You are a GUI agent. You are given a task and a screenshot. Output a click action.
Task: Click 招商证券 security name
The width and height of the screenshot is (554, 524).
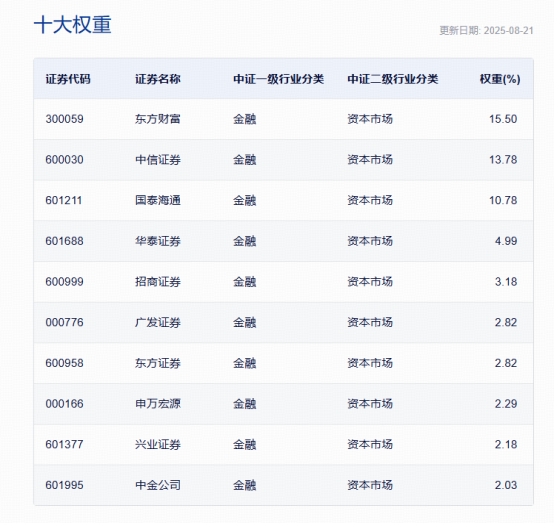pyautogui.click(x=158, y=282)
